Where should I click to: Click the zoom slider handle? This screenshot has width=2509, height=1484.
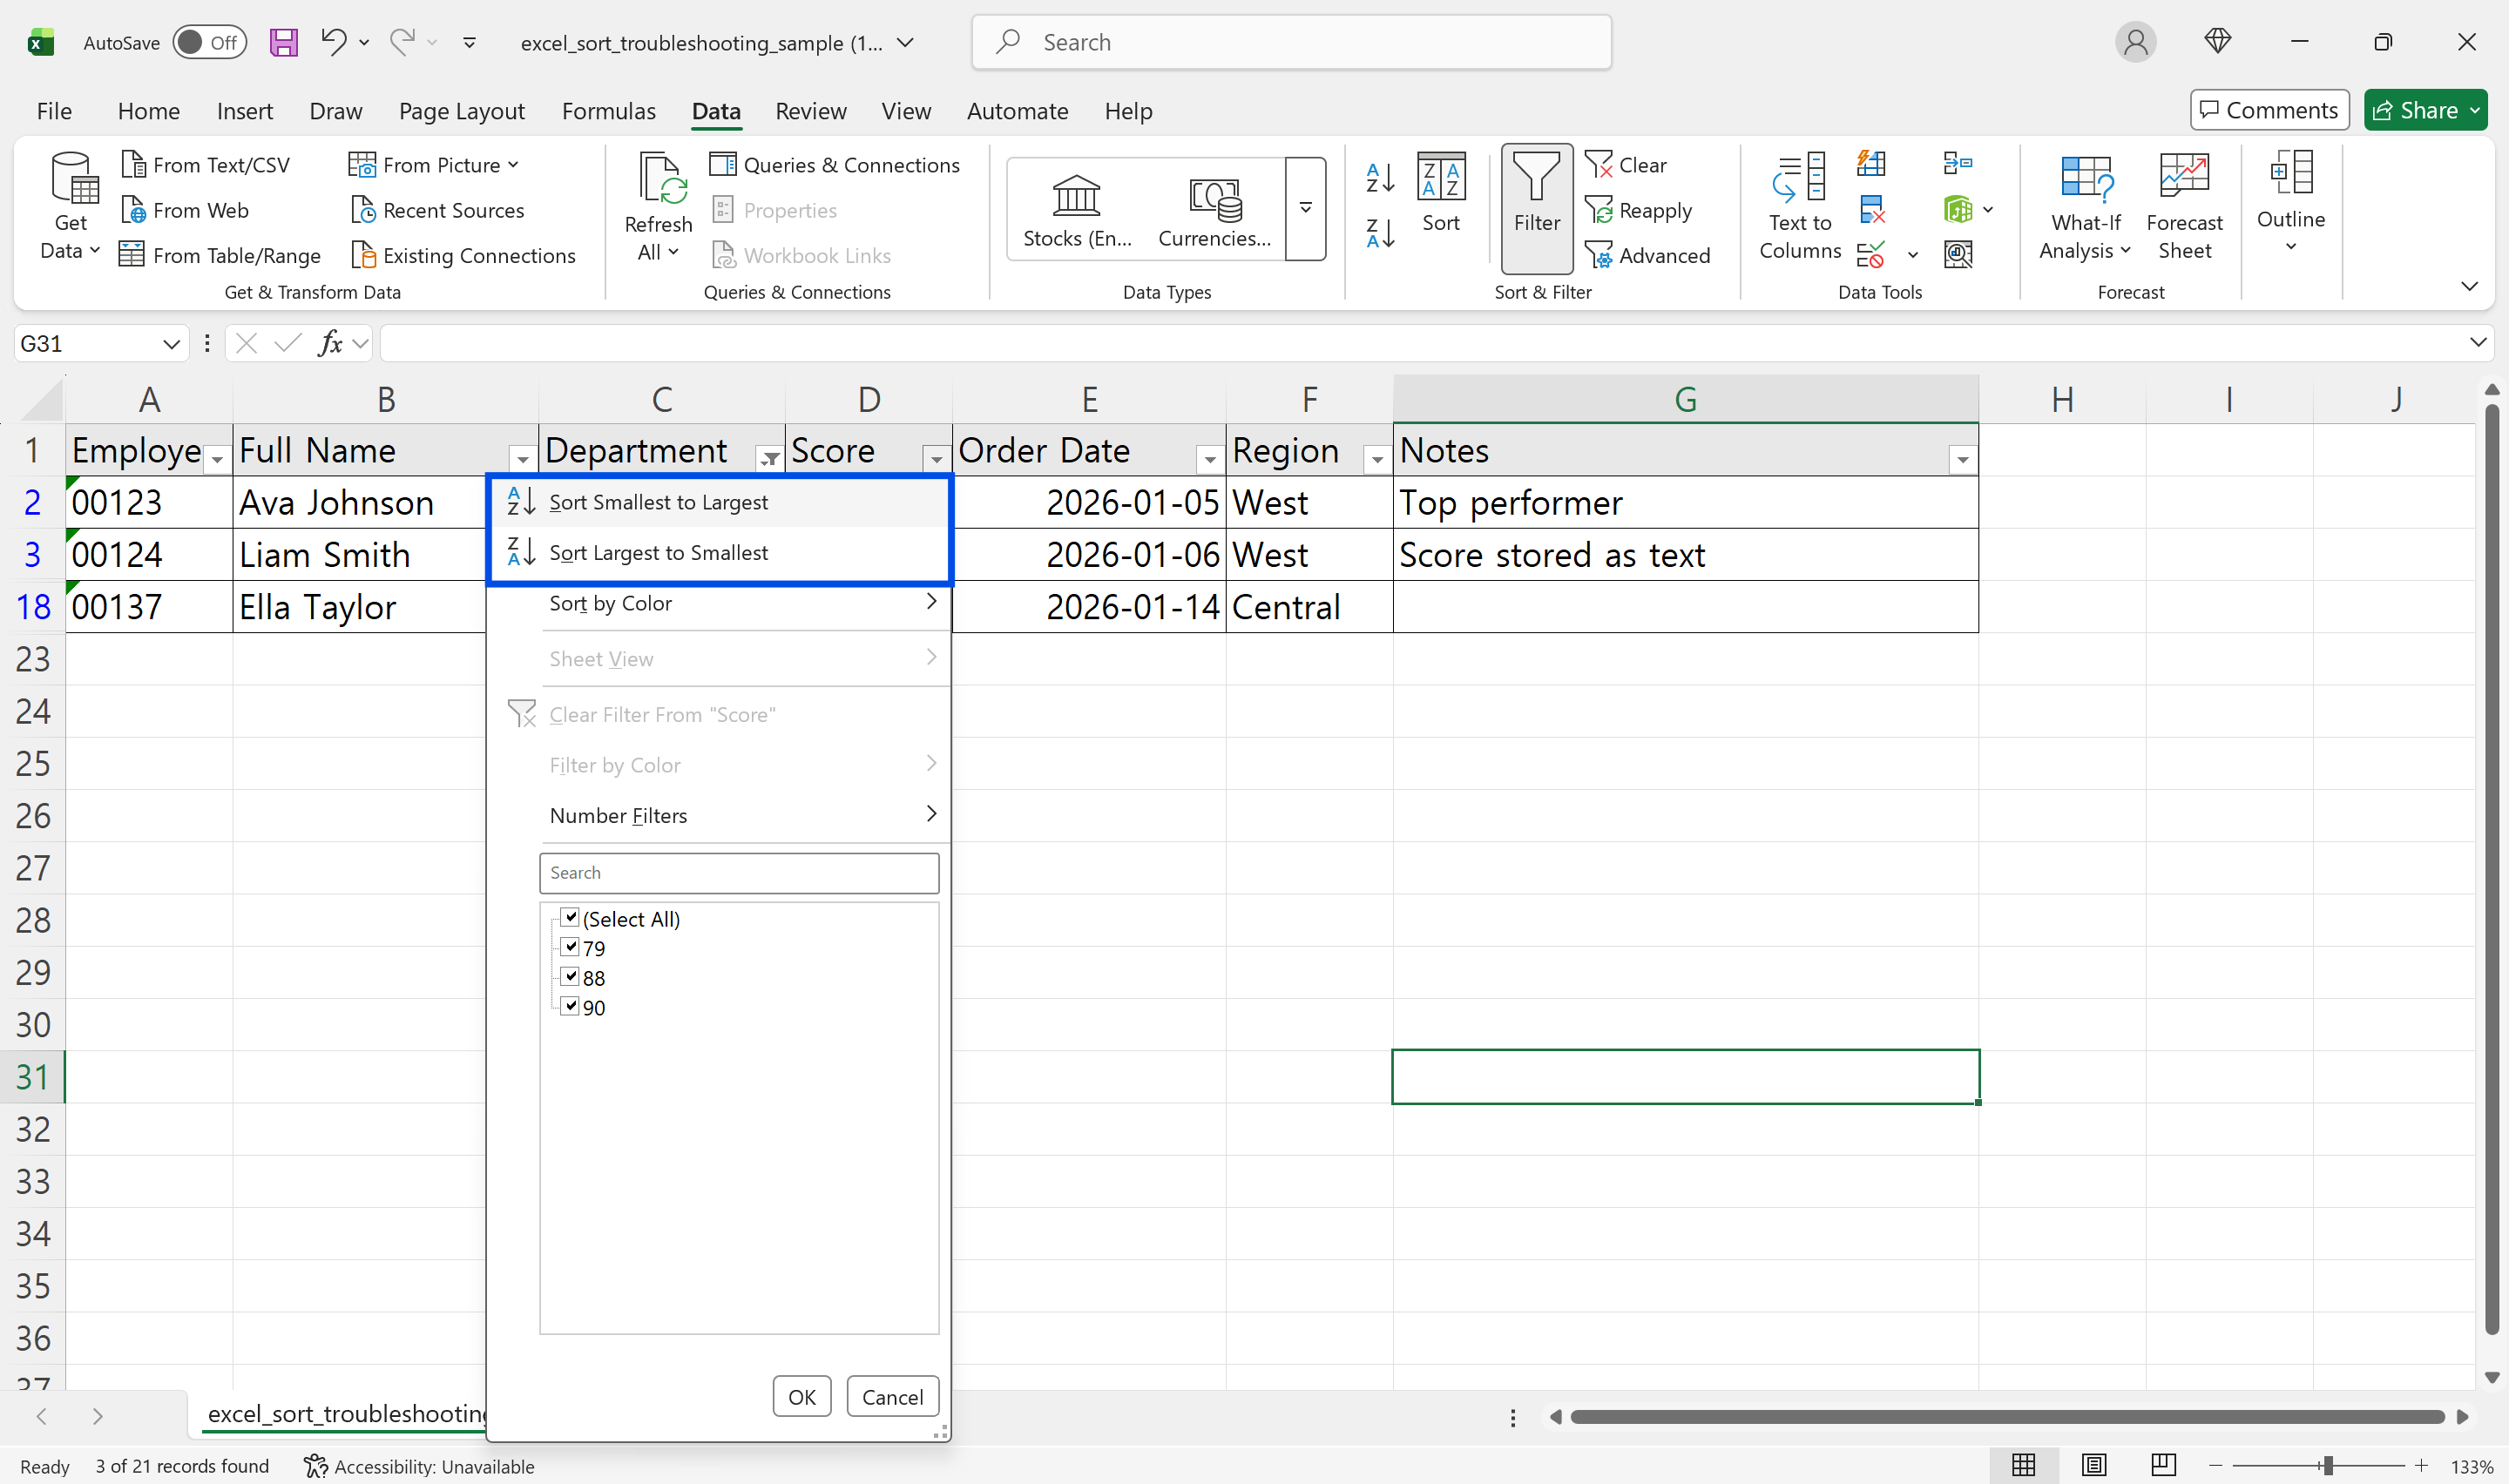(2328, 1466)
